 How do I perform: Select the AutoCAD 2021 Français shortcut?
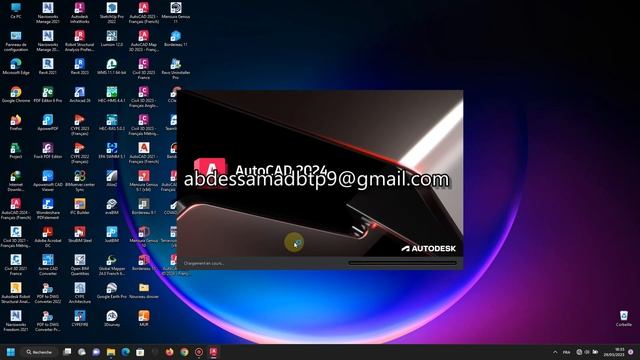[x=144, y=153]
